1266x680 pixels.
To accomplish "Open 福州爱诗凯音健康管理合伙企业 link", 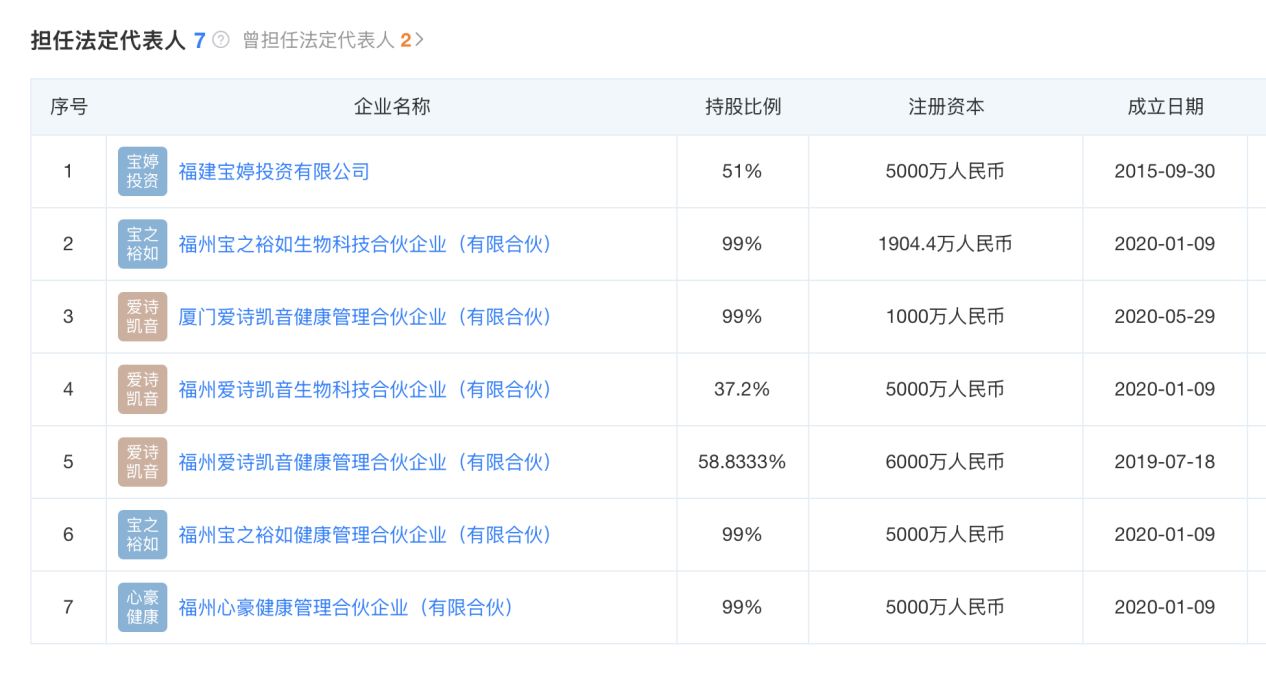I will [365, 462].
